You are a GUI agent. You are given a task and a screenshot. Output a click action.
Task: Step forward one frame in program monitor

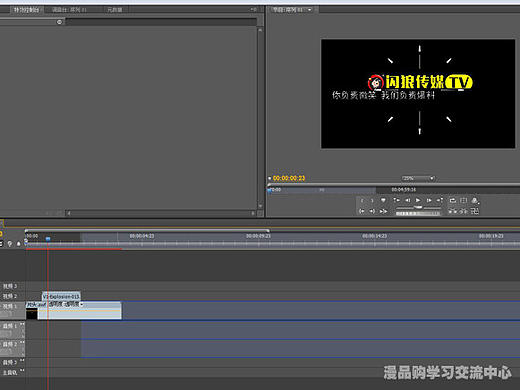pos(429,200)
